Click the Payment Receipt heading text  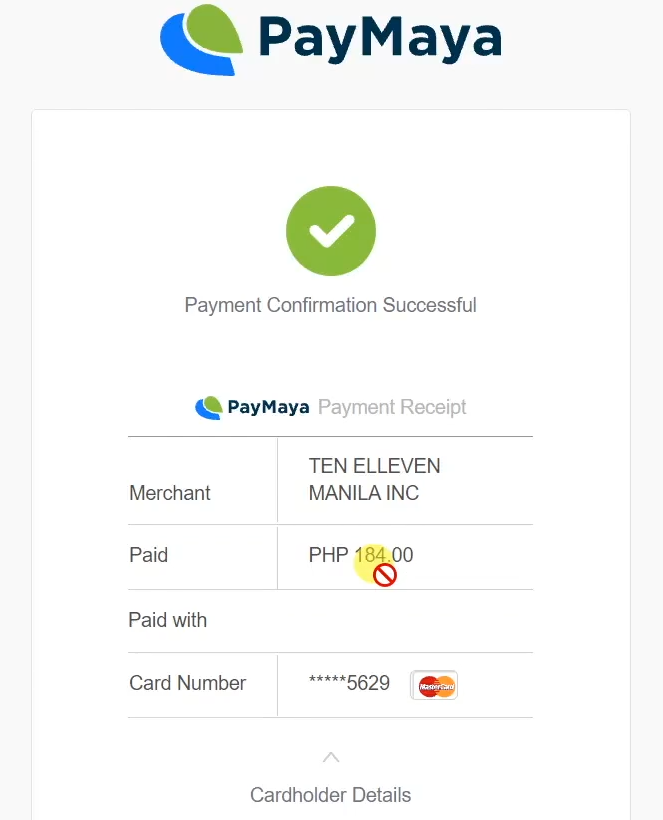click(x=392, y=407)
